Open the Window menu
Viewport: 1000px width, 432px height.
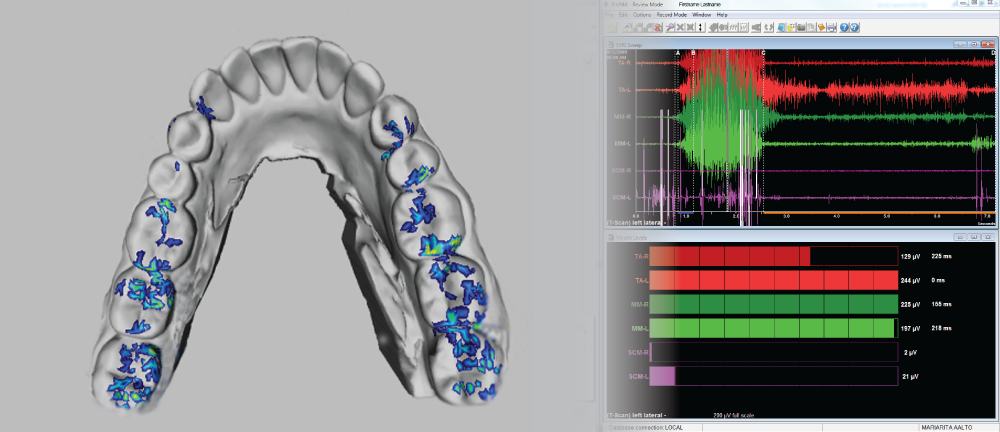(702, 15)
